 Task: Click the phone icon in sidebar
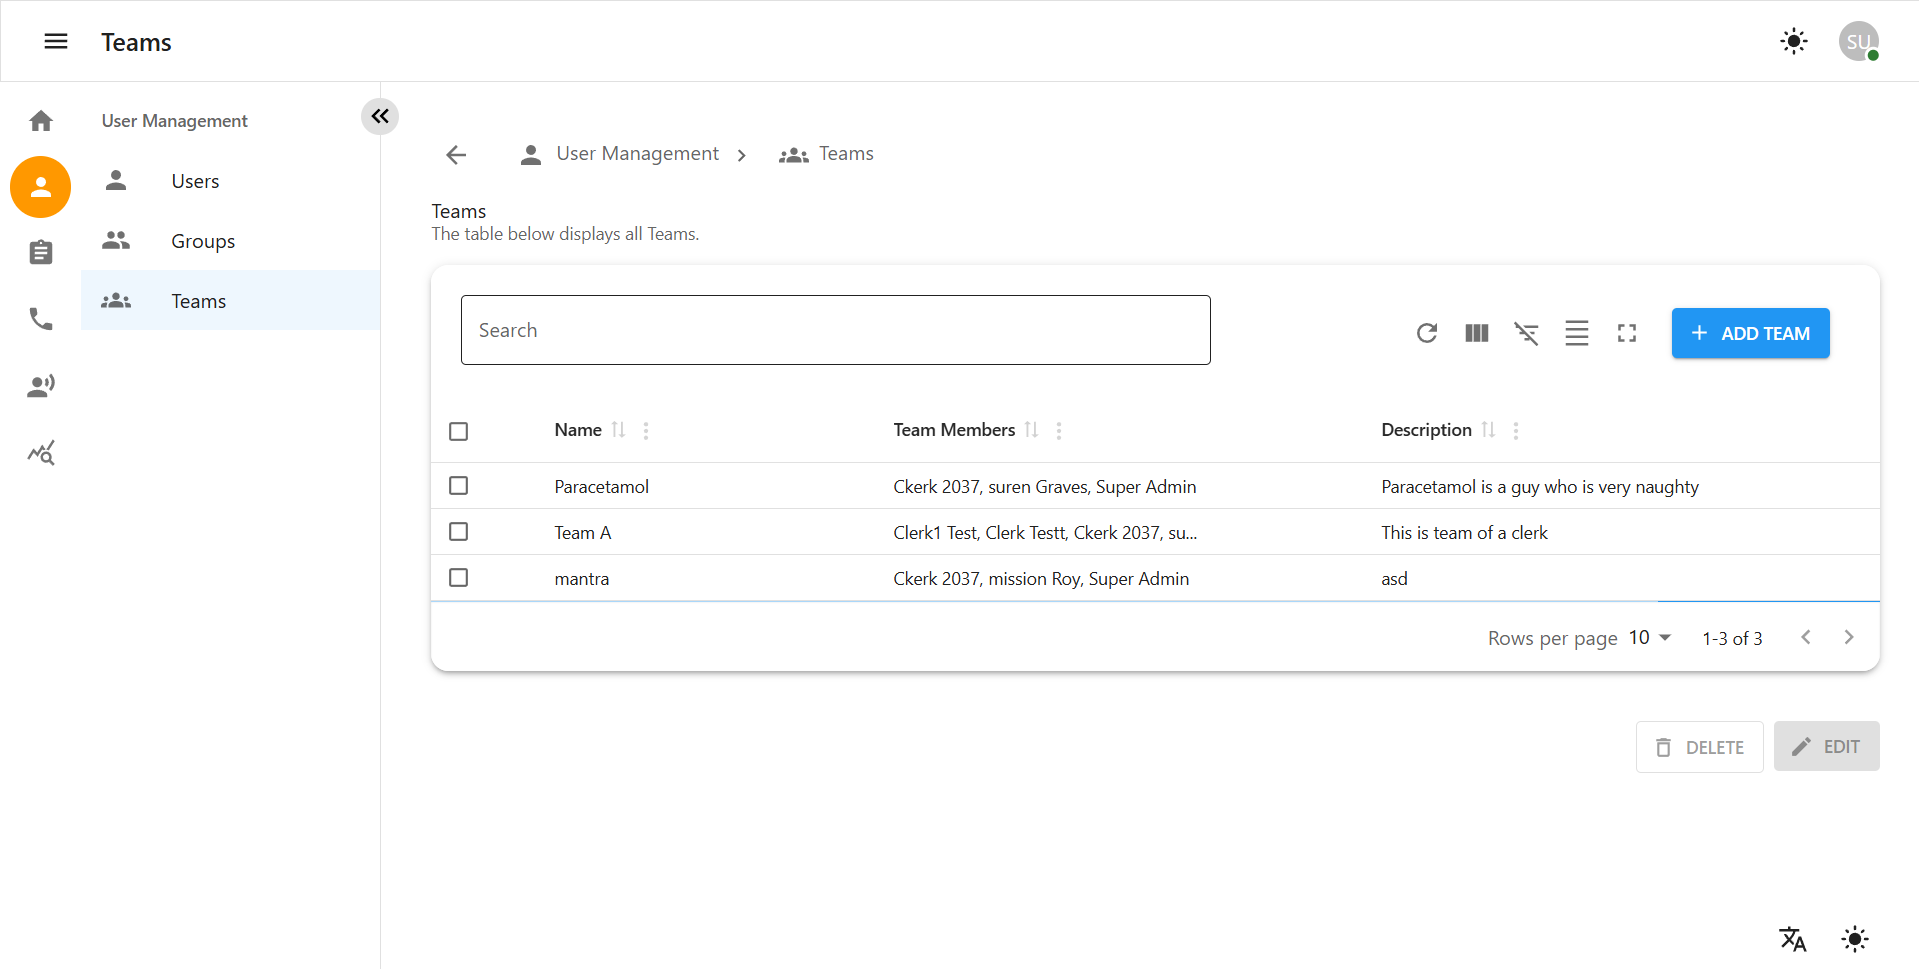click(41, 319)
